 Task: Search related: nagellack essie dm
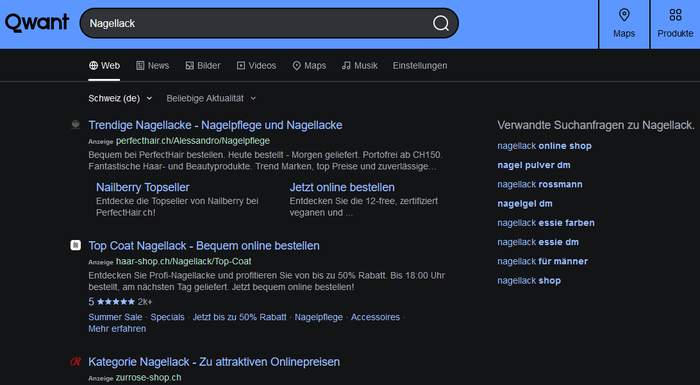click(x=538, y=242)
